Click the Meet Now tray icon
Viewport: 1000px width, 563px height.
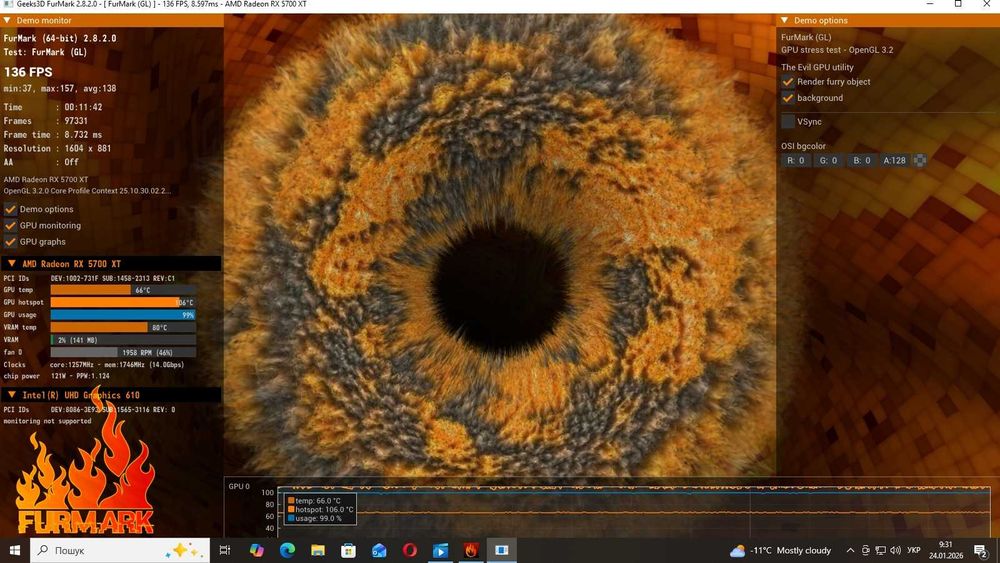pyautogui.click(x=865, y=550)
